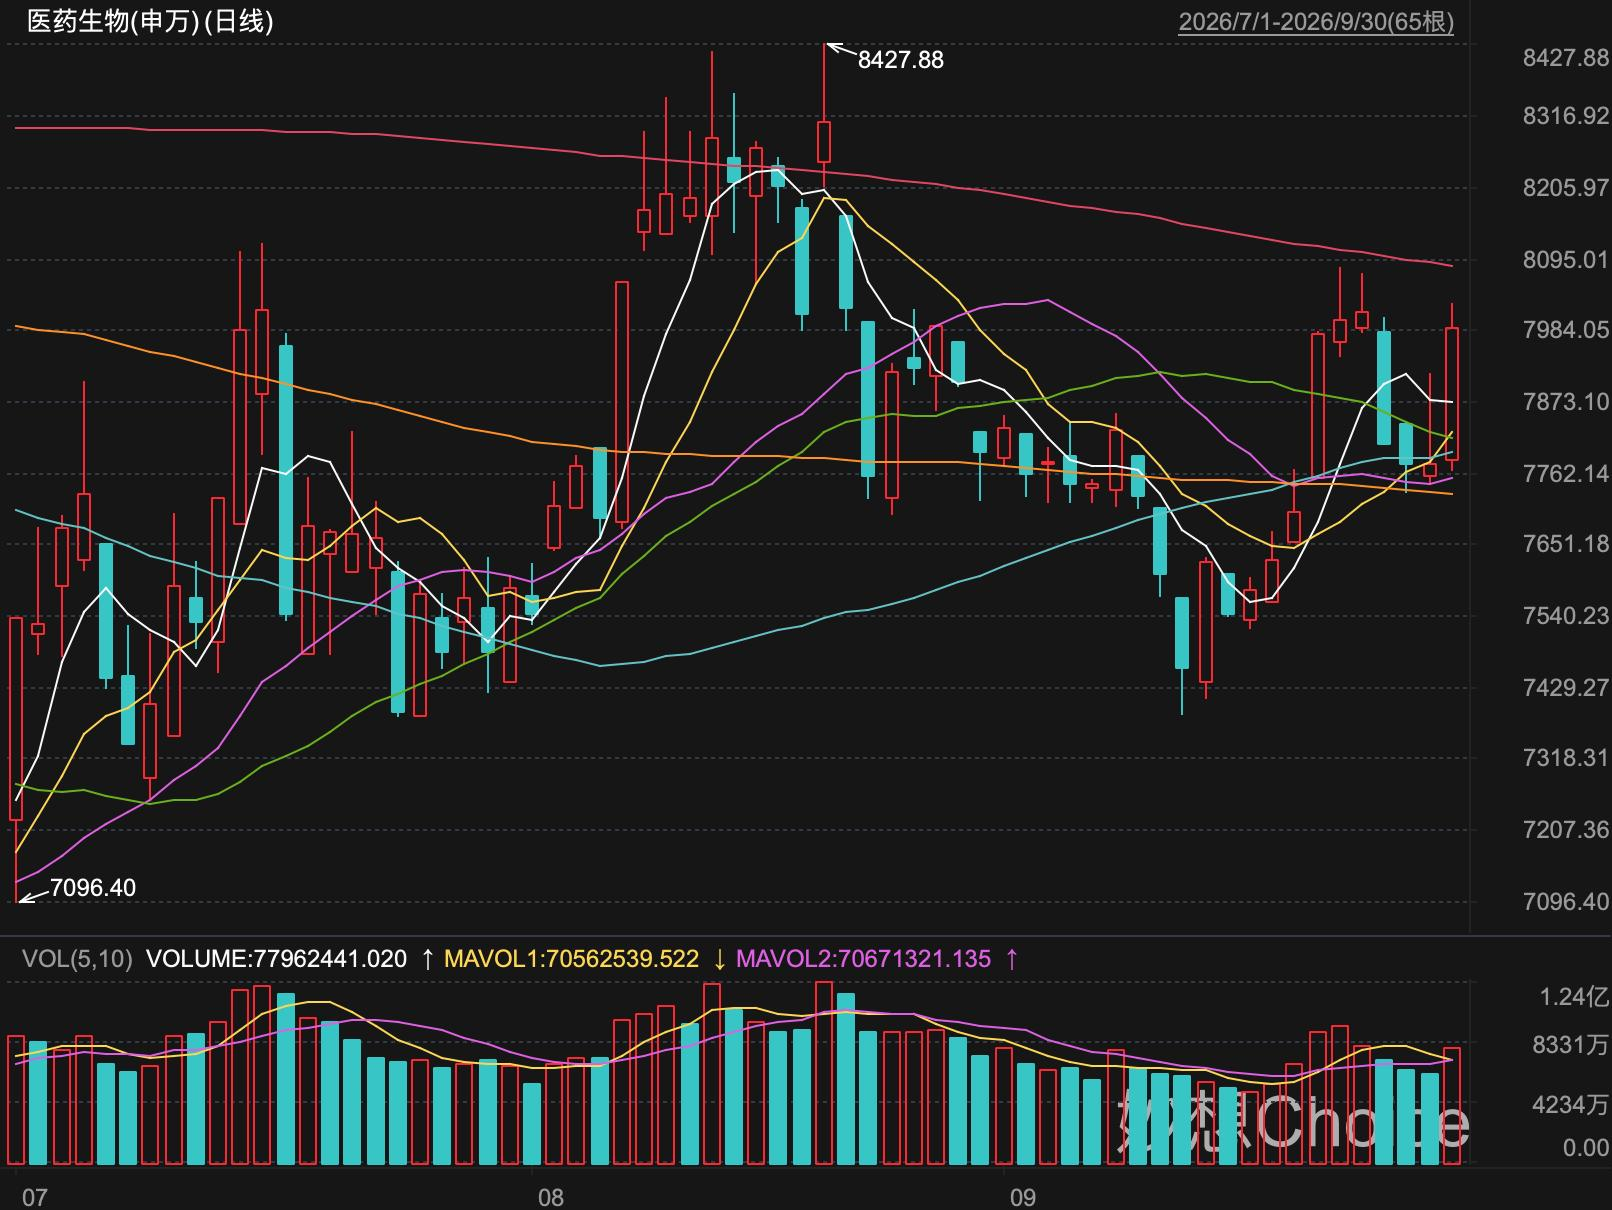Click the 8205.97 price axis label
The image size is (1612, 1210).
pyautogui.click(x=1566, y=188)
